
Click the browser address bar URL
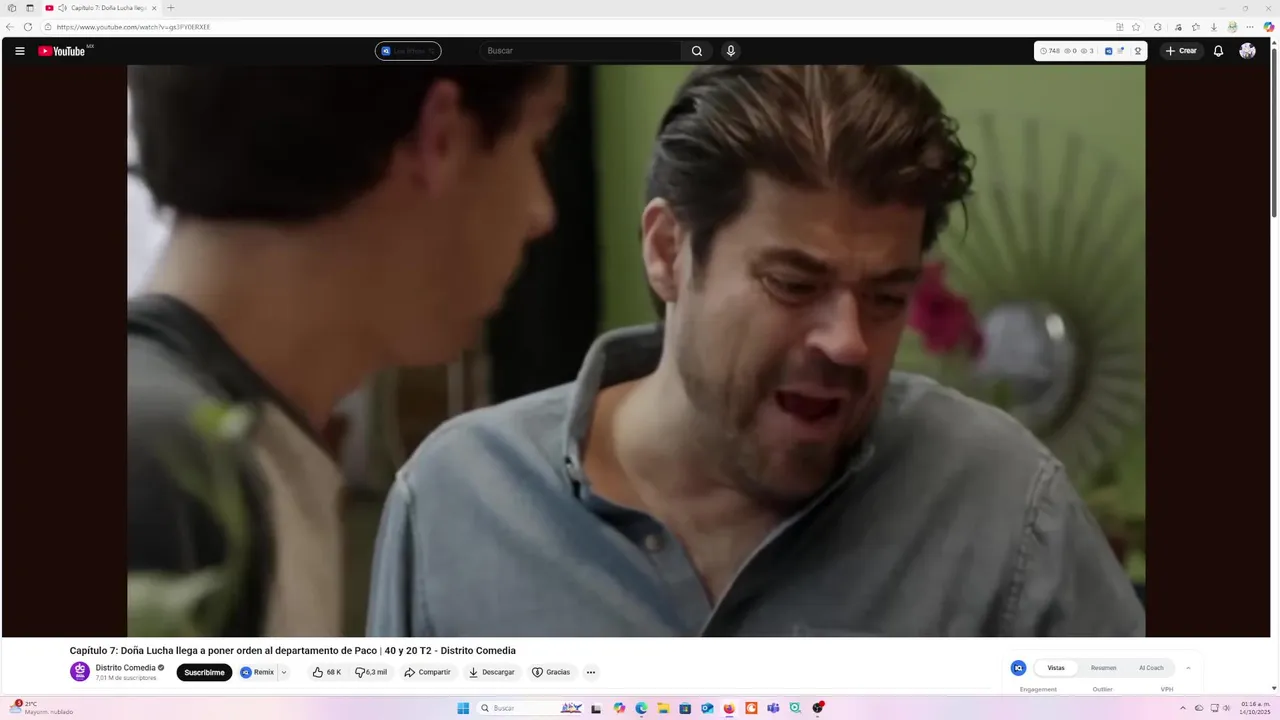(x=133, y=27)
